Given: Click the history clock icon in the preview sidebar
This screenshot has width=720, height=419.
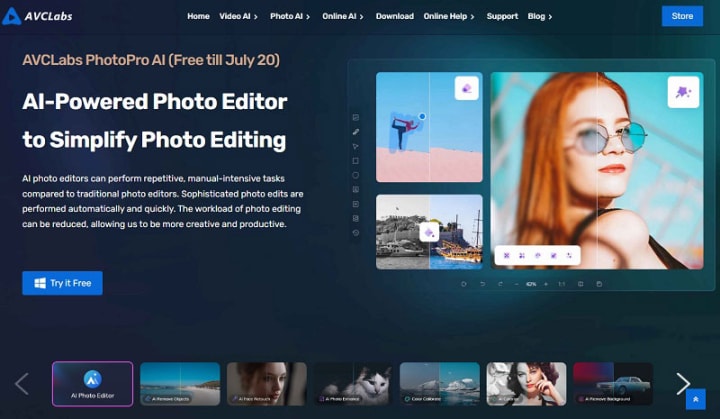Looking at the screenshot, I should (355, 233).
